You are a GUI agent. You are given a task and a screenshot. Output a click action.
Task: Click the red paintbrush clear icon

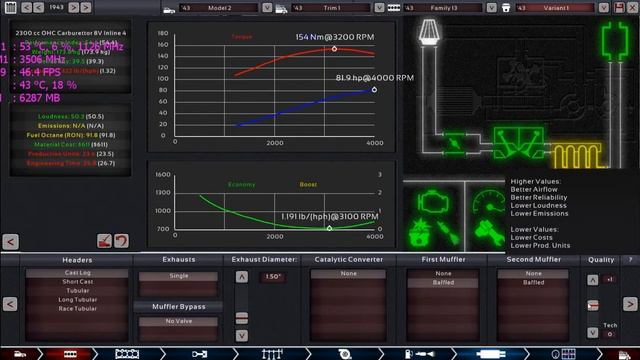[x=104, y=241]
